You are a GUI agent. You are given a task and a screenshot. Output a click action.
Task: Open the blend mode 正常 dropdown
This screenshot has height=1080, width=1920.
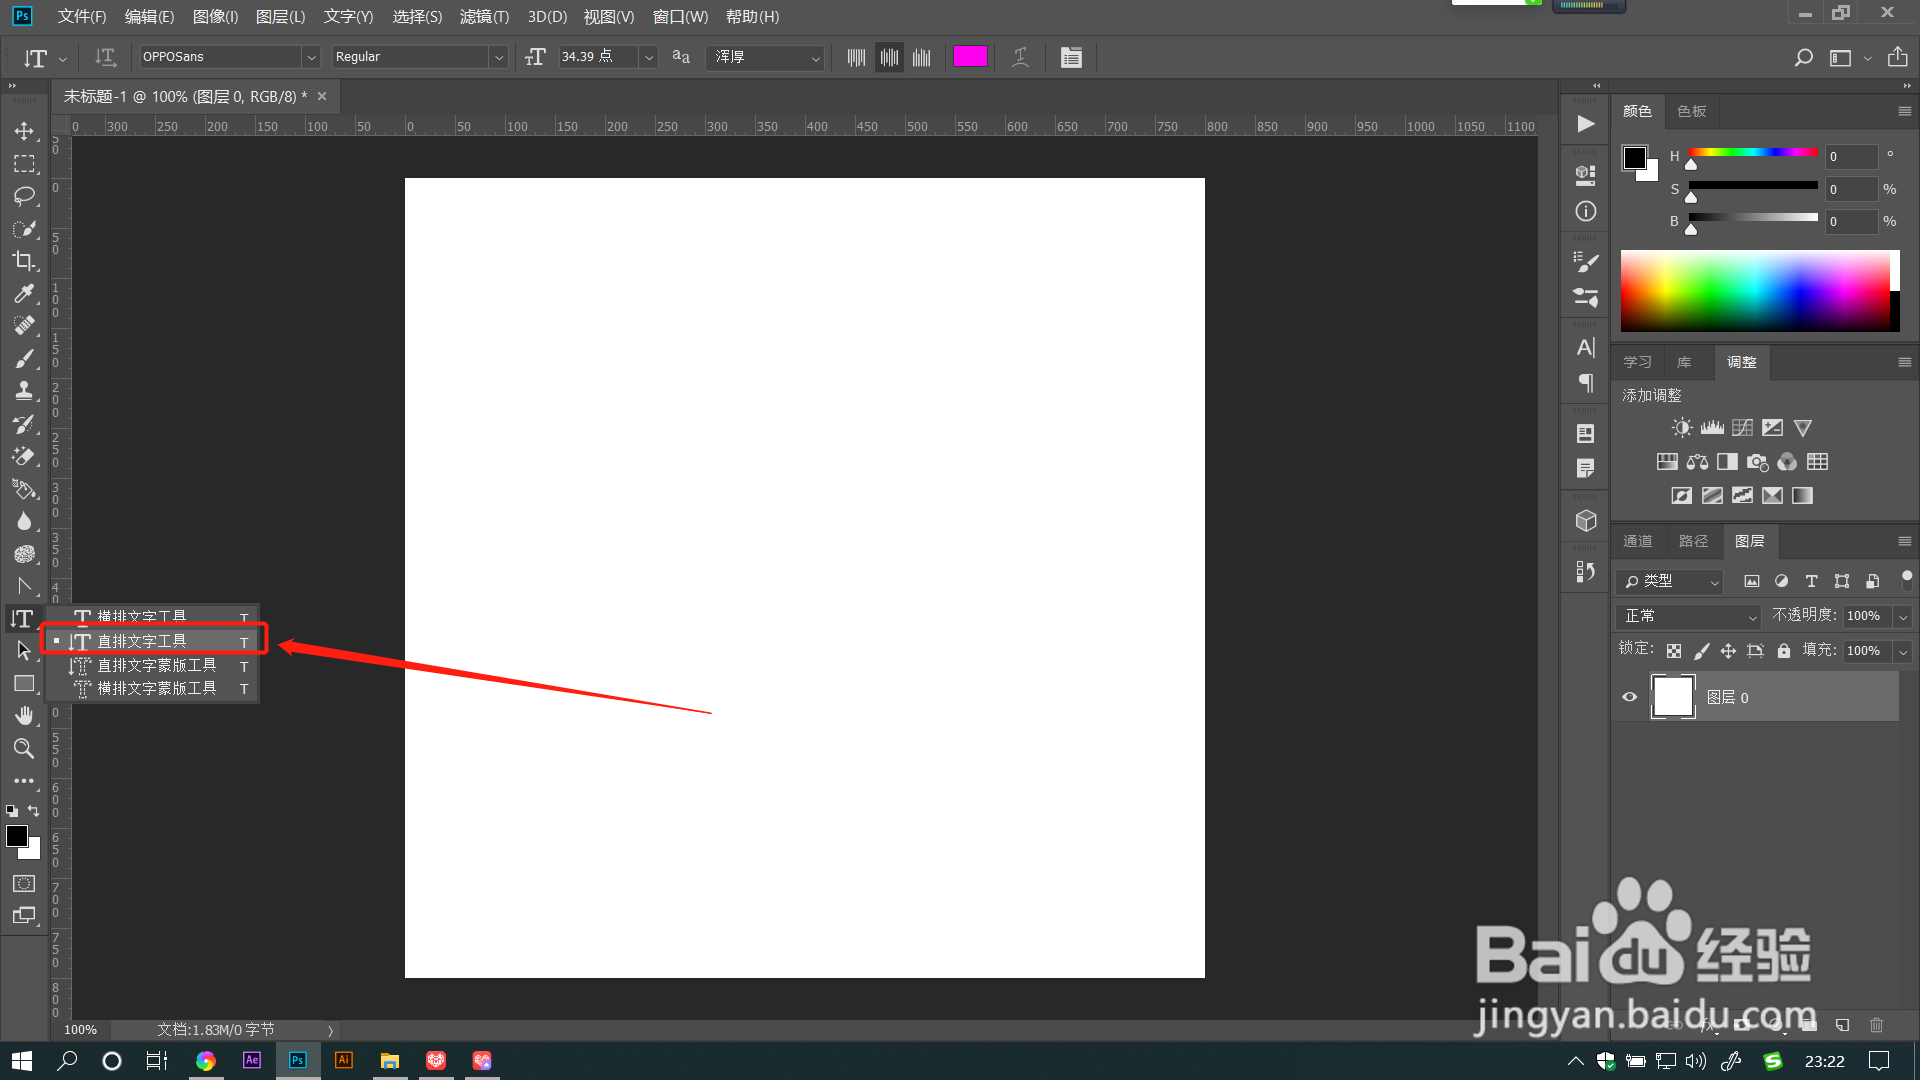[1688, 616]
